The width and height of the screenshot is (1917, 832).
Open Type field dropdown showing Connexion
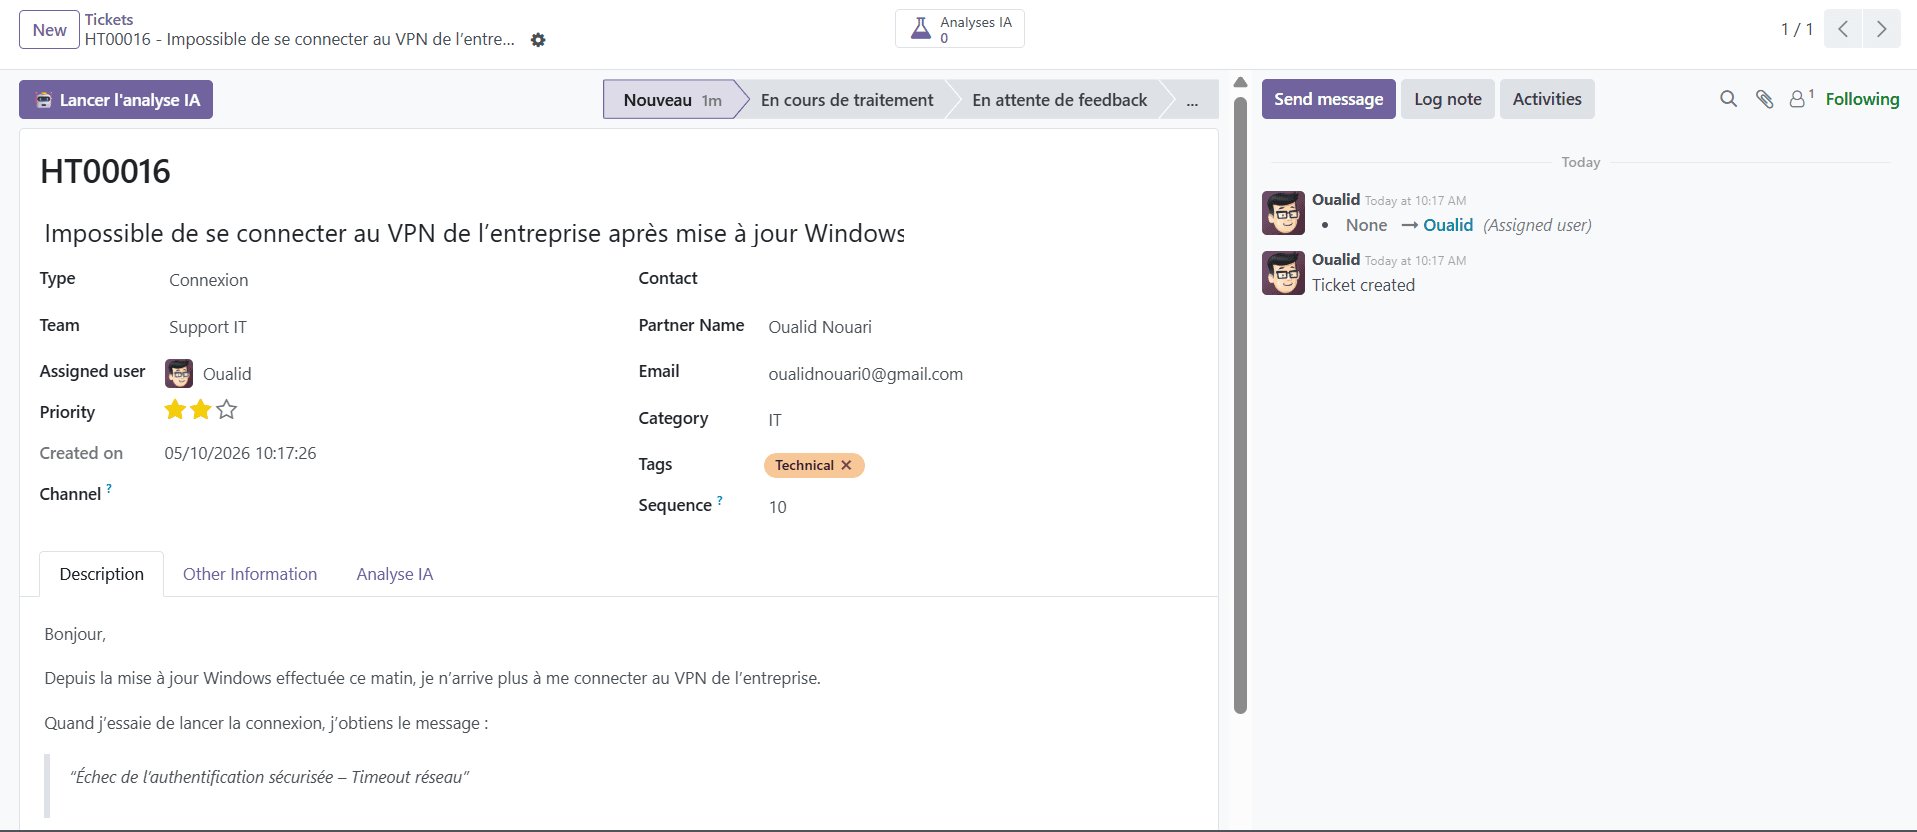coord(384,280)
